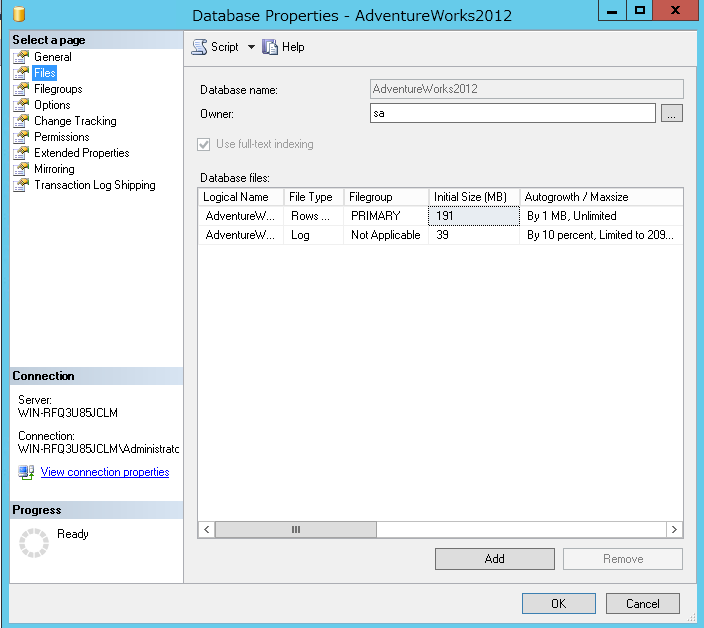Select the Initial Size cell 39
The height and width of the screenshot is (628, 704).
point(474,235)
